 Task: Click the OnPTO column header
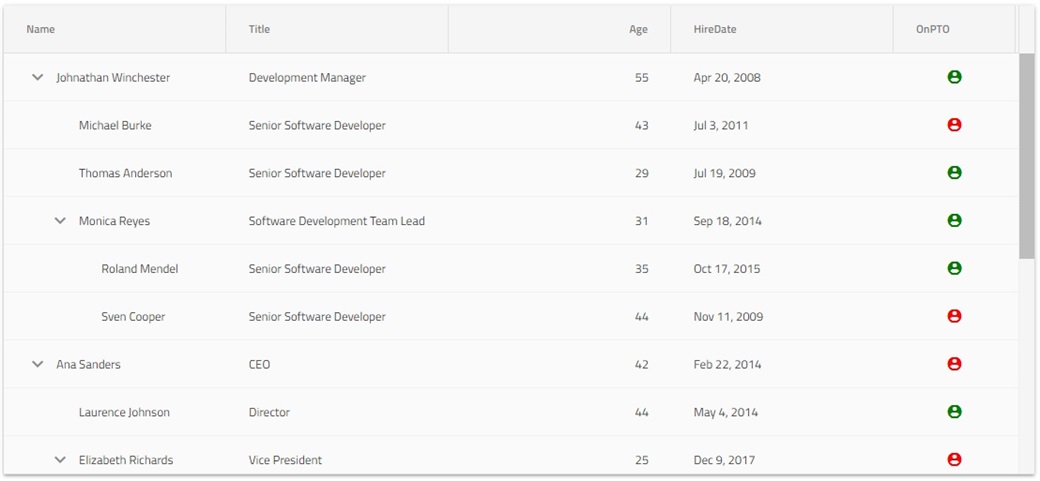click(933, 29)
